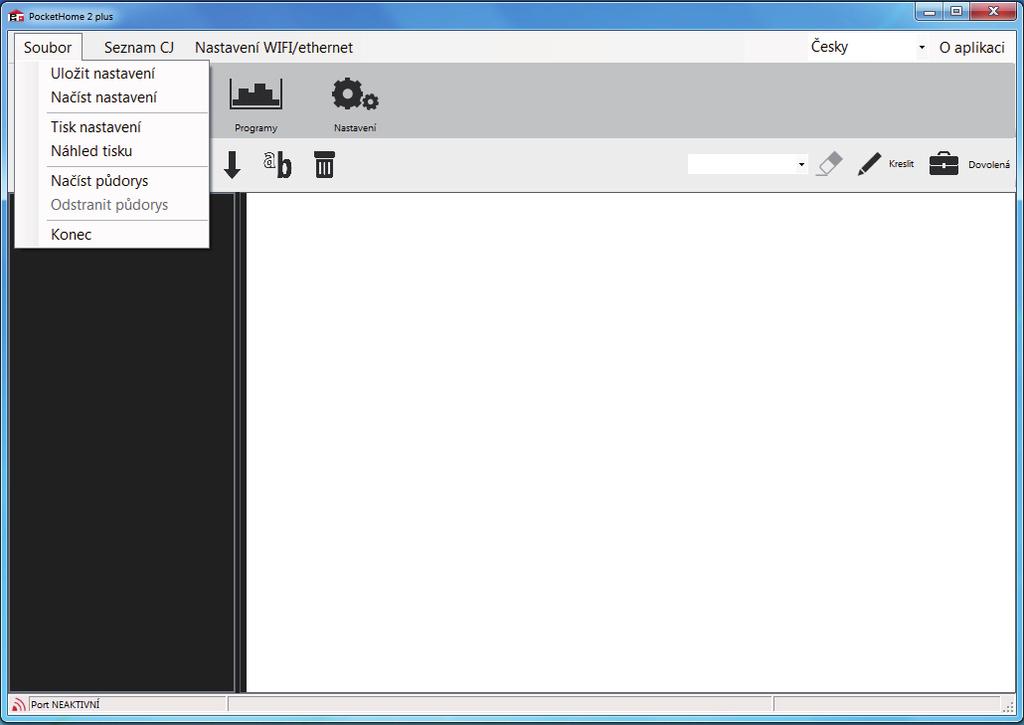Image resolution: width=1024 pixels, height=725 pixels.
Task: Click the port status signal icon
Action: [18, 705]
